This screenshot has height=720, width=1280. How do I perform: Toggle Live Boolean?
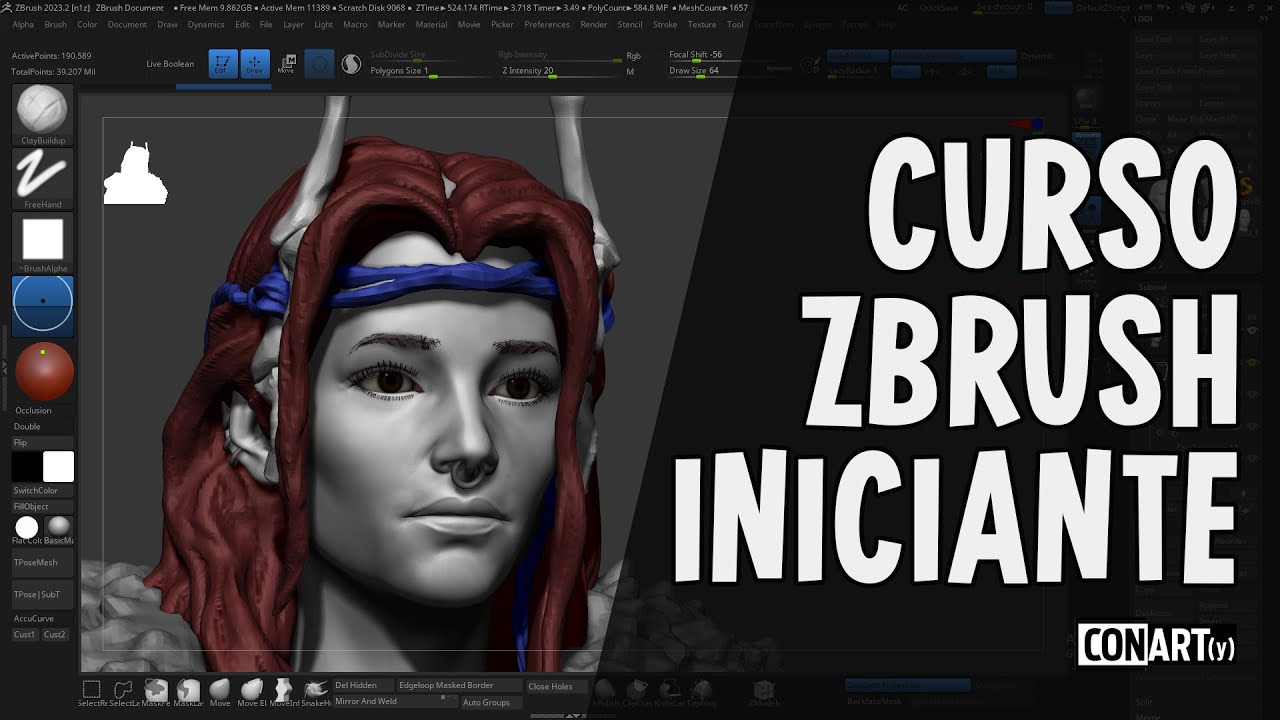170,64
